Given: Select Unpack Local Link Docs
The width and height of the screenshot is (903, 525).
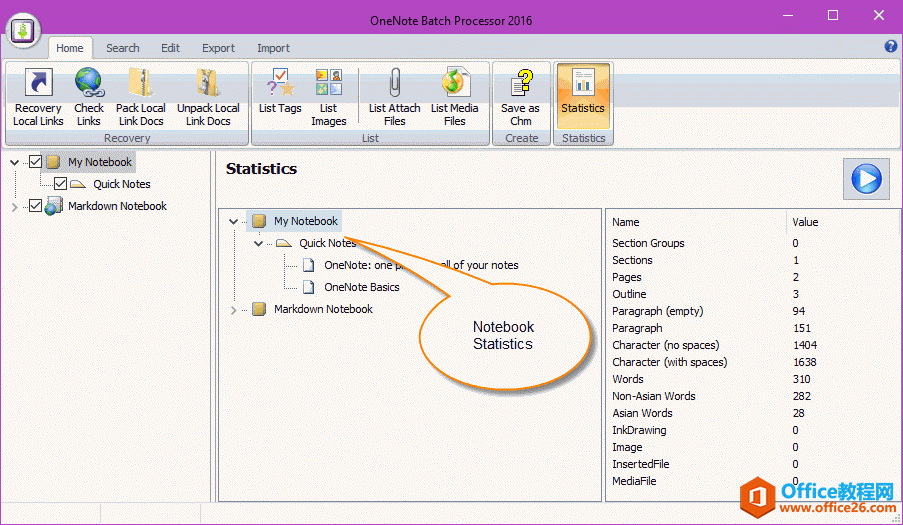Looking at the screenshot, I should 208,97.
